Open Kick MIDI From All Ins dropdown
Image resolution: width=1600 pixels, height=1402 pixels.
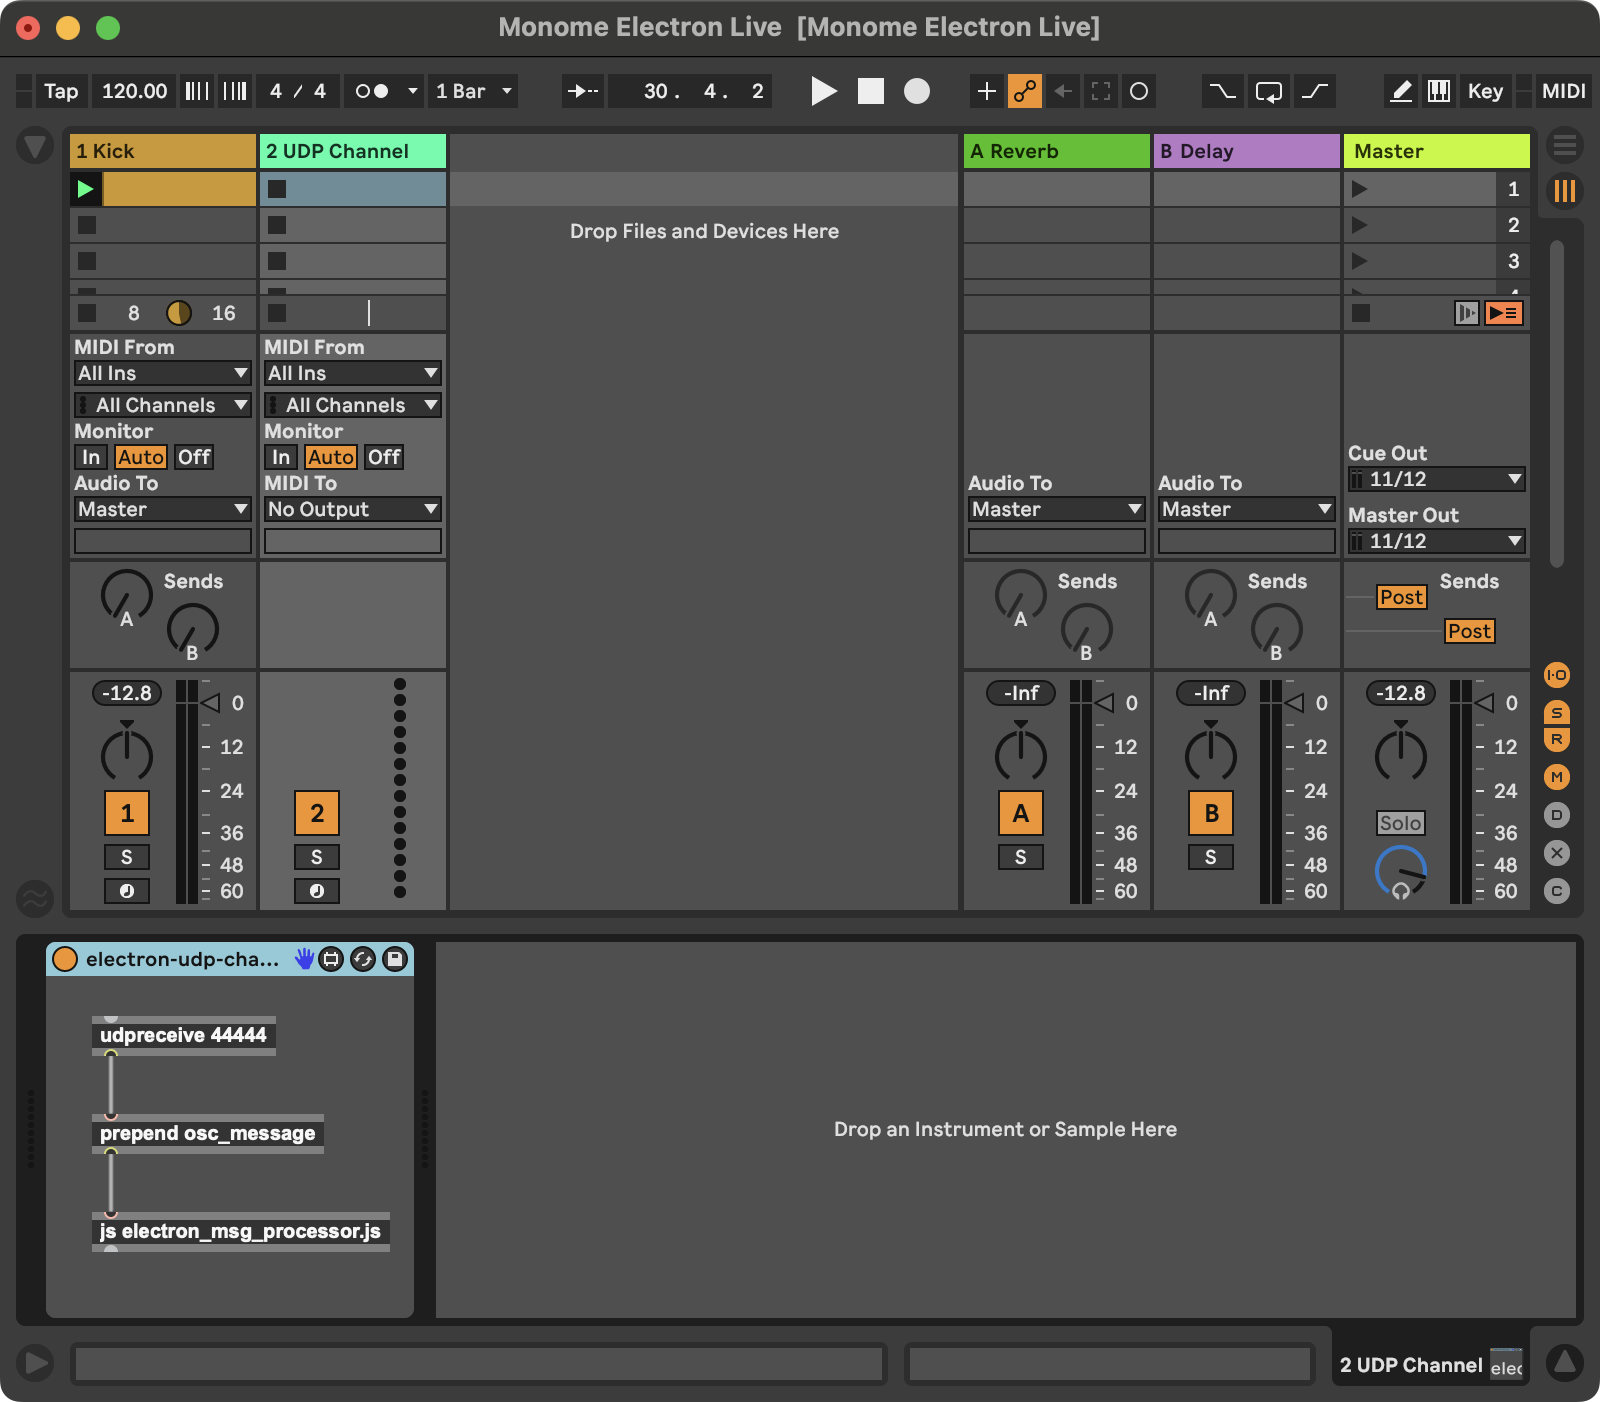click(x=162, y=373)
